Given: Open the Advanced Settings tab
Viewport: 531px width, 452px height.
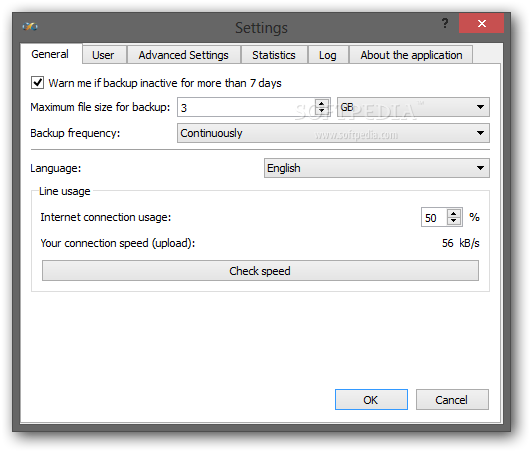Looking at the screenshot, I should [x=184, y=55].
